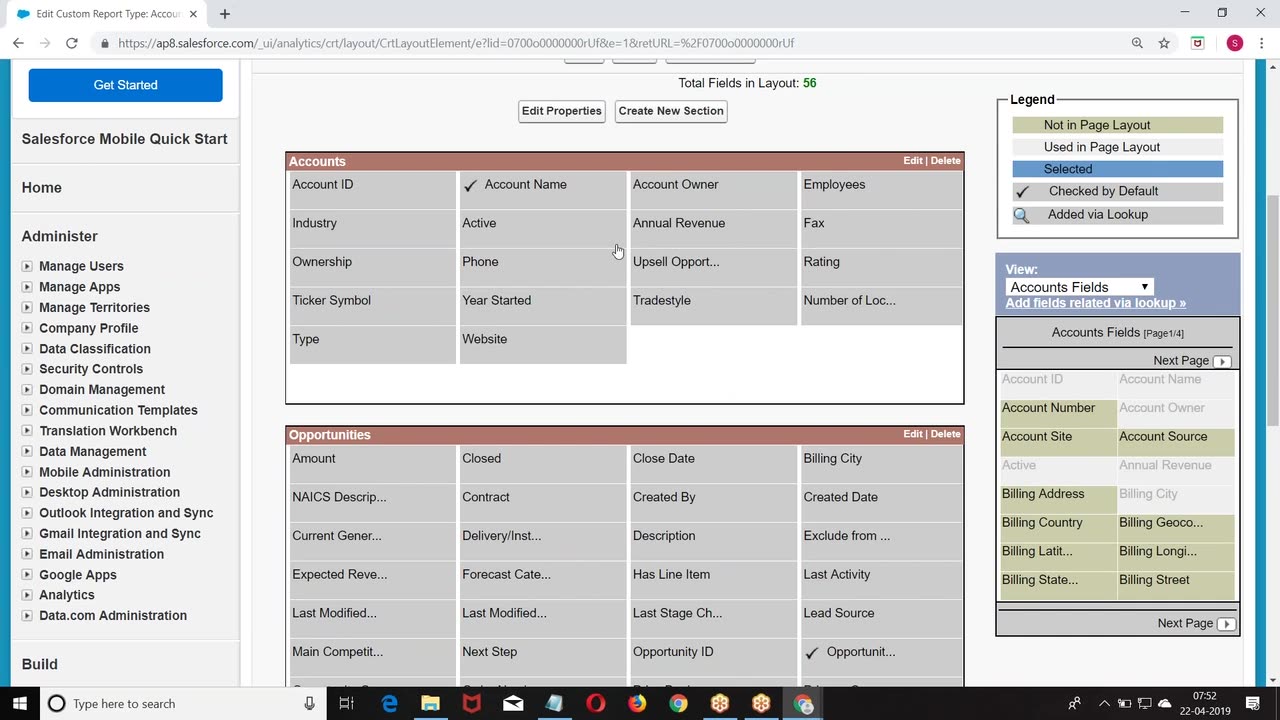Click the padlock site info icon

tap(104, 43)
